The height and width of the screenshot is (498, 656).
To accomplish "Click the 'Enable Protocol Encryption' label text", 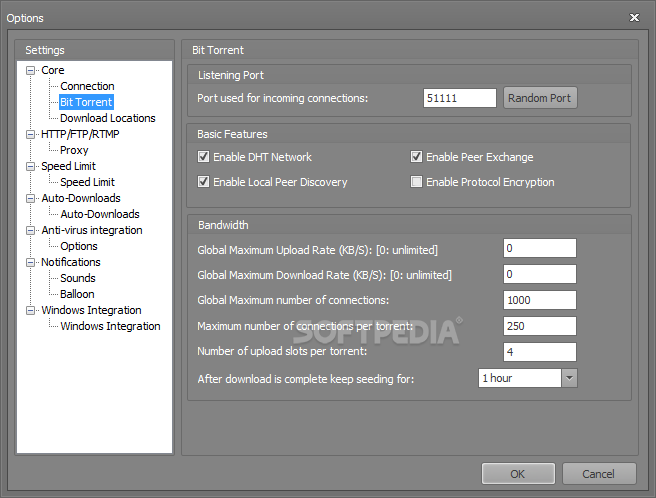I will 490,182.
